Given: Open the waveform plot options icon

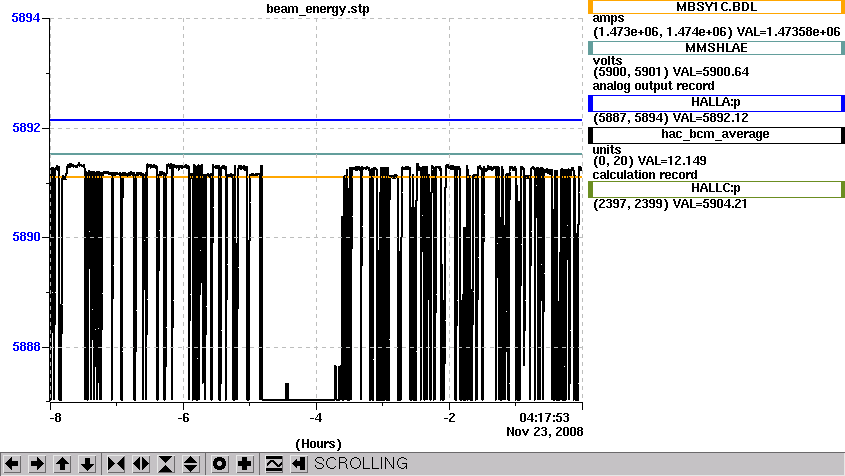Looking at the screenshot, I should 274,464.
